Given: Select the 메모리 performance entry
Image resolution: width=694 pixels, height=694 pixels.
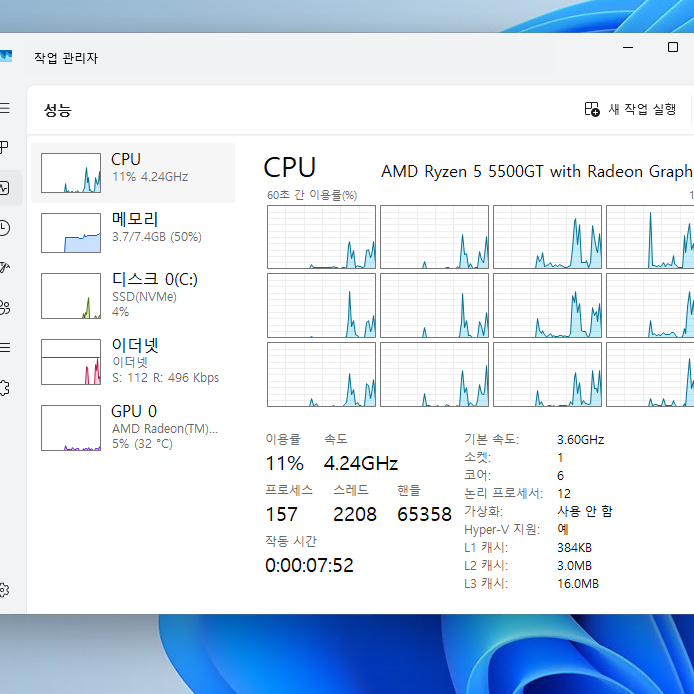Looking at the screenshot, I should tap(133, 232).
